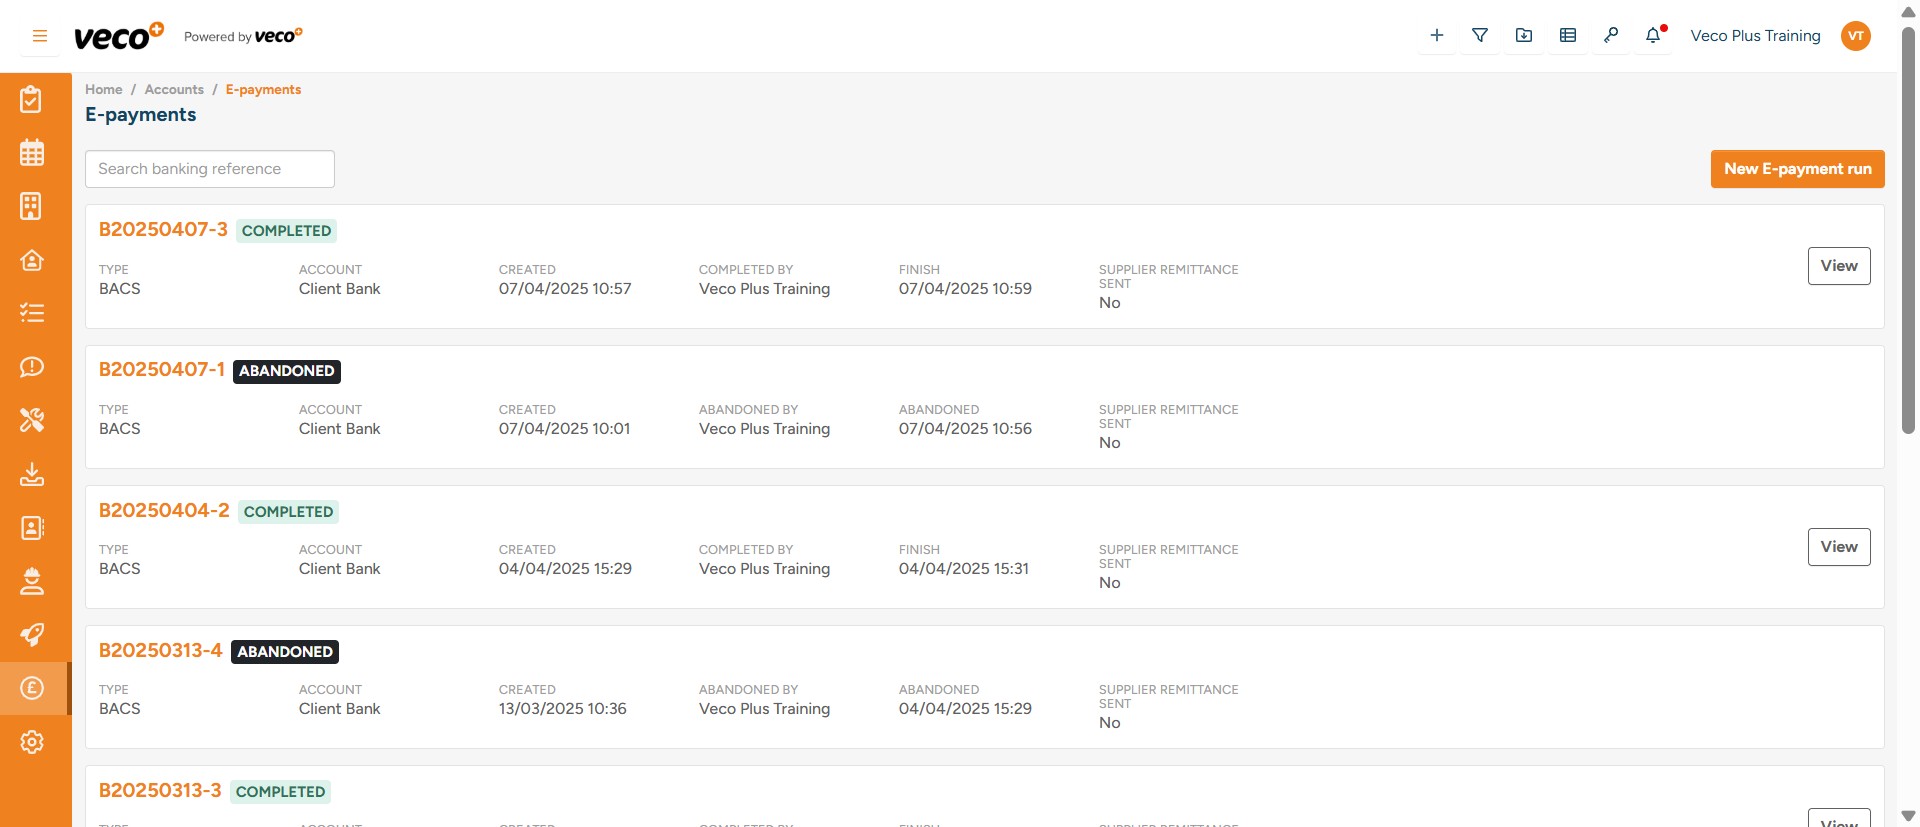Navigate to Accounts in the breadcrumb

coord(174,90)
